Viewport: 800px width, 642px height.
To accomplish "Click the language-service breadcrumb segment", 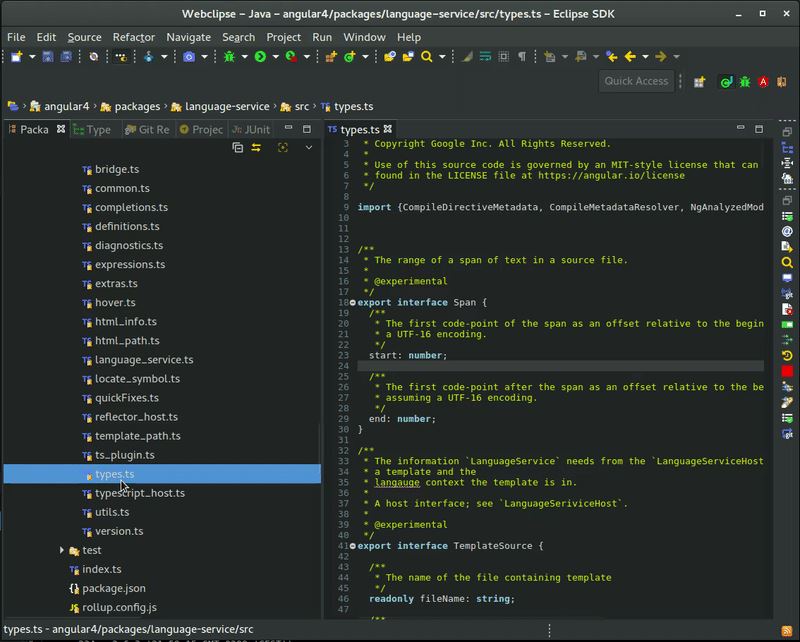I will tap(220, 107).
